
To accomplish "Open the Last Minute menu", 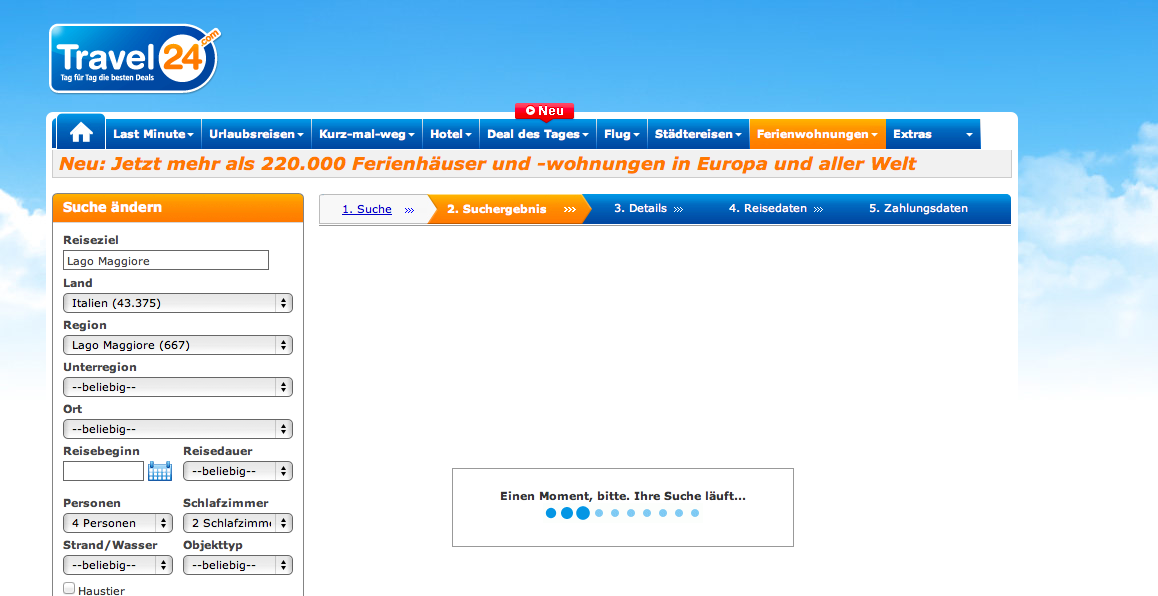I will tap(153, 134).
